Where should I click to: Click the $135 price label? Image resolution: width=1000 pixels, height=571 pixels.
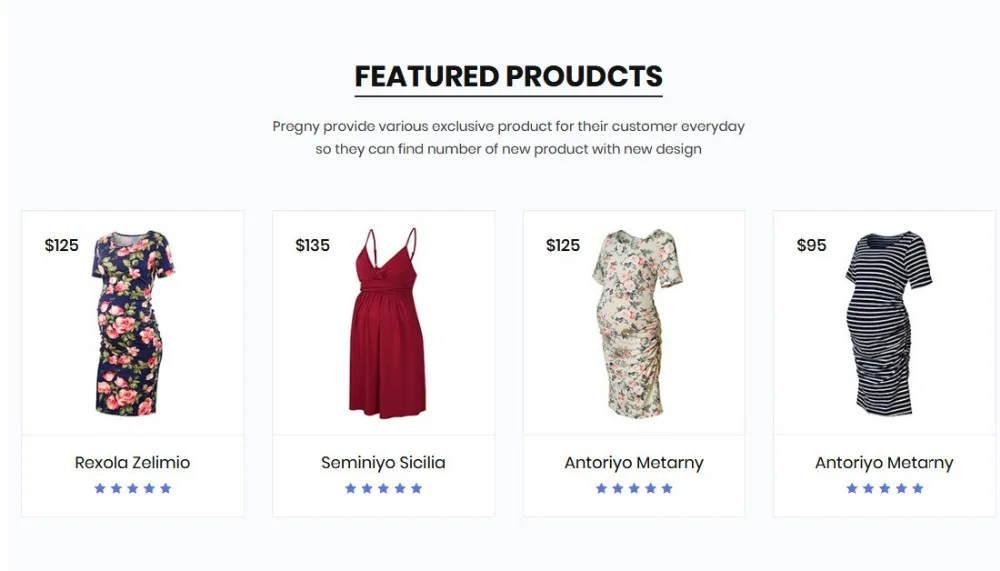click(312, 245)
